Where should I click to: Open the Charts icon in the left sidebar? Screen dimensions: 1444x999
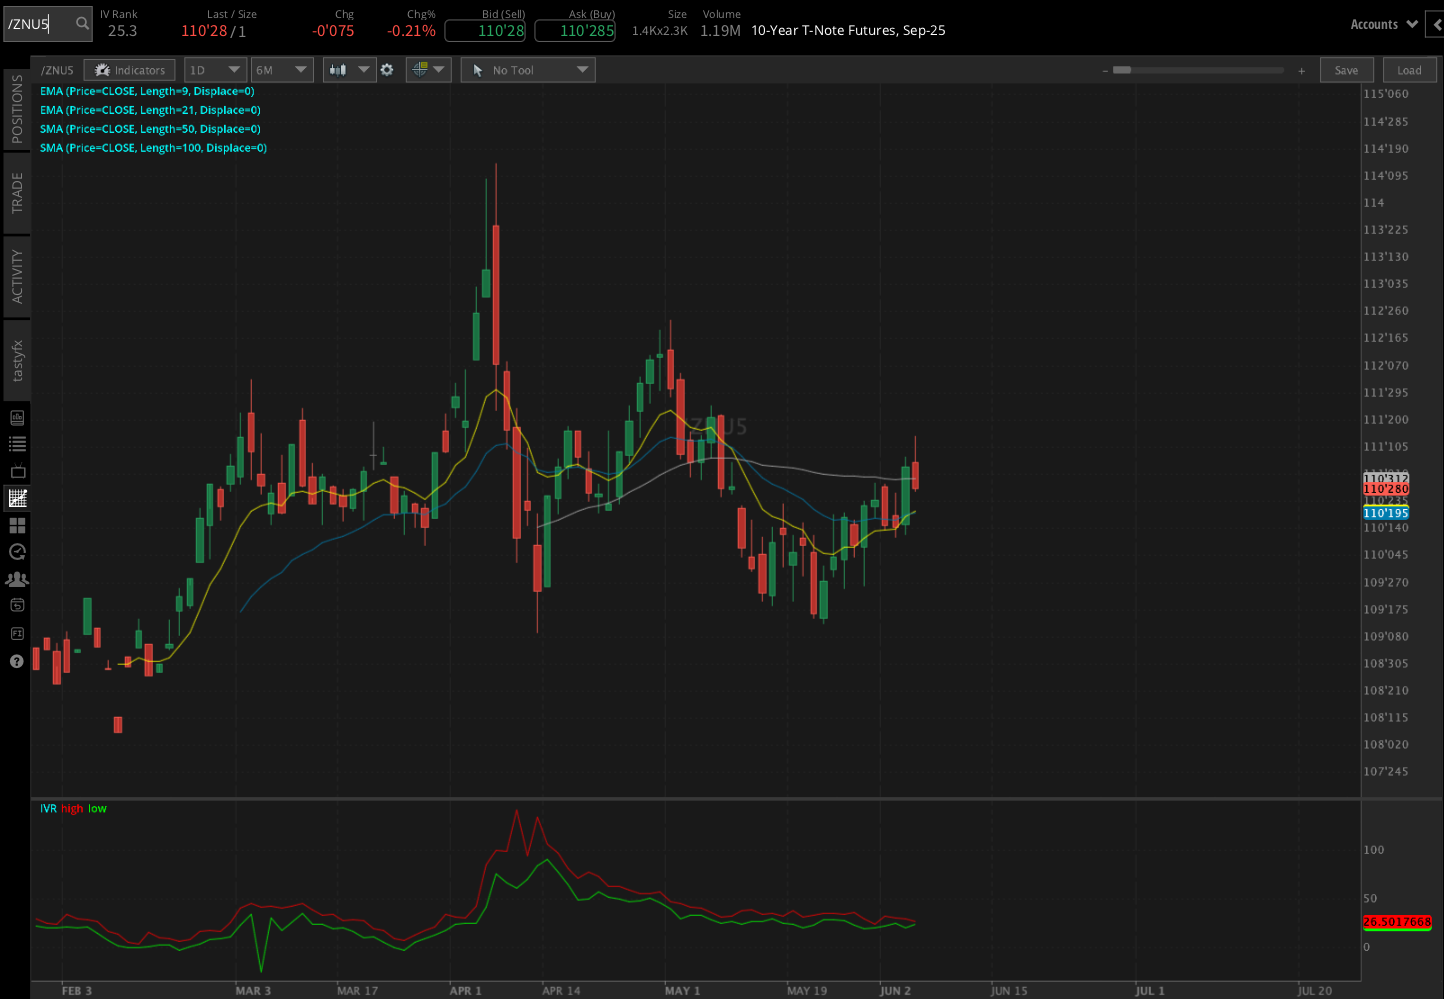click(x=16, y=497)
